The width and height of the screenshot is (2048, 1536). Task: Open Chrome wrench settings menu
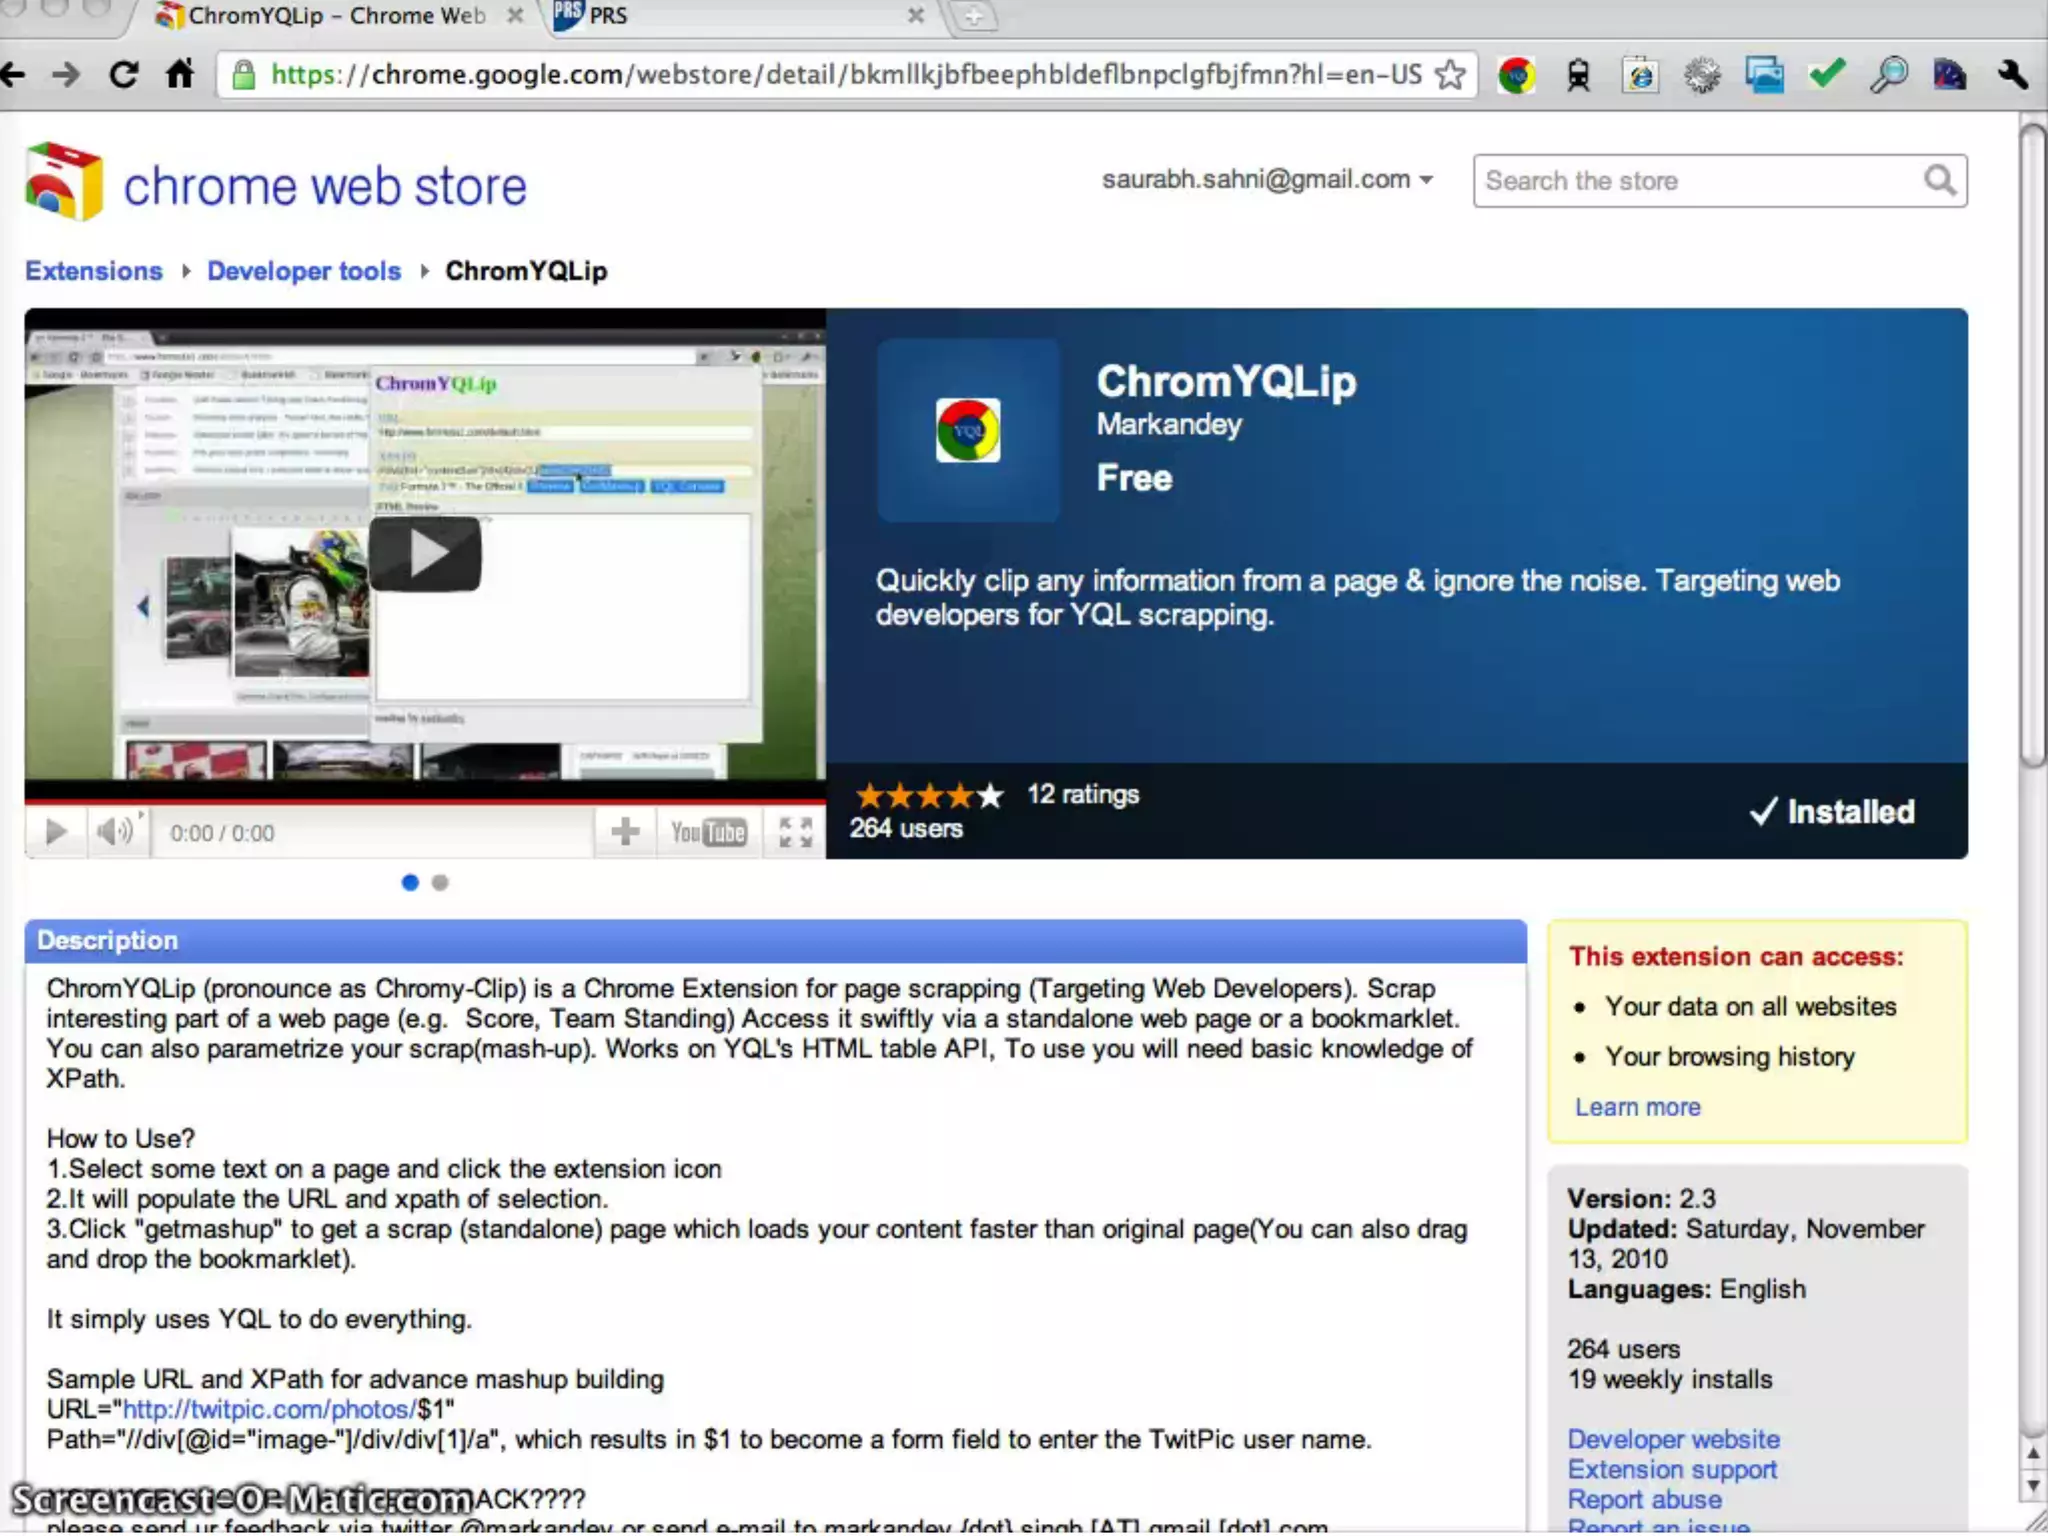coord(2012,75)
